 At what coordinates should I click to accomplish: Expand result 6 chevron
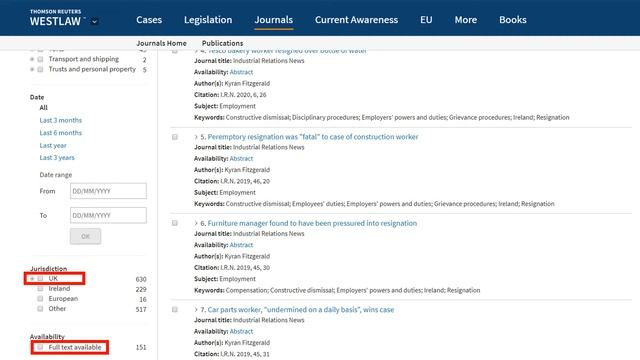point(196,223)
